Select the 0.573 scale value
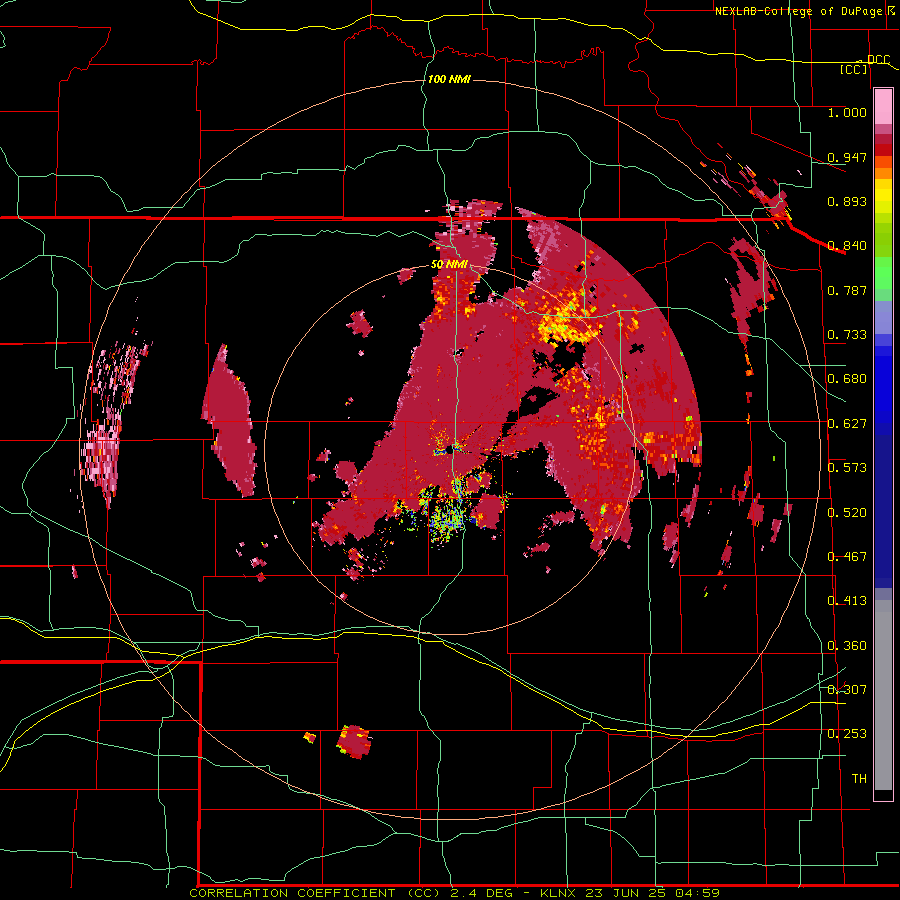Screen dimensions: 900x900 point(847,468)
